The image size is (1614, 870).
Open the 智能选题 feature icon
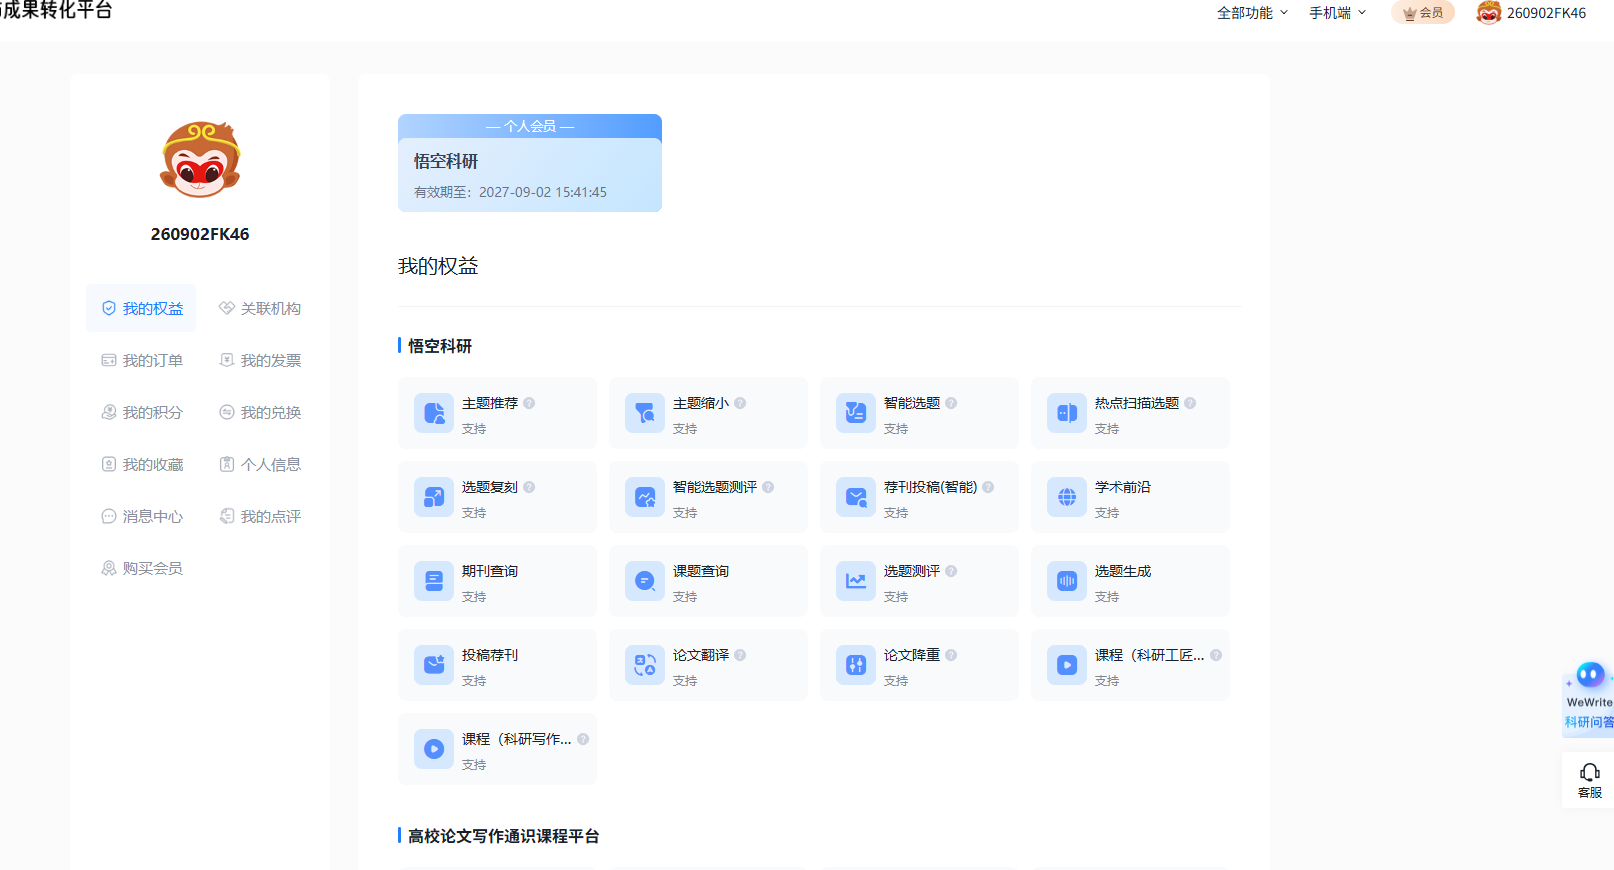[856, 413]
